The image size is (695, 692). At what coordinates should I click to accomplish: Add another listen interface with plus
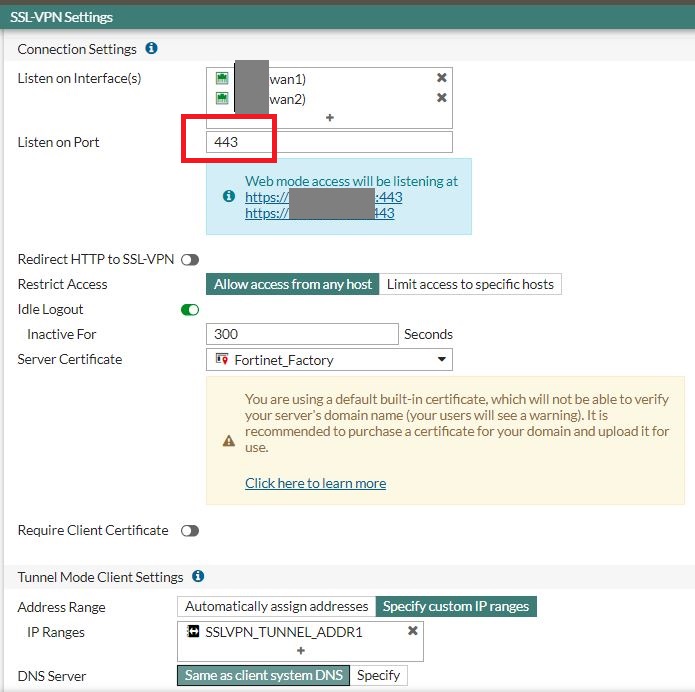click(x=330, y=118)
